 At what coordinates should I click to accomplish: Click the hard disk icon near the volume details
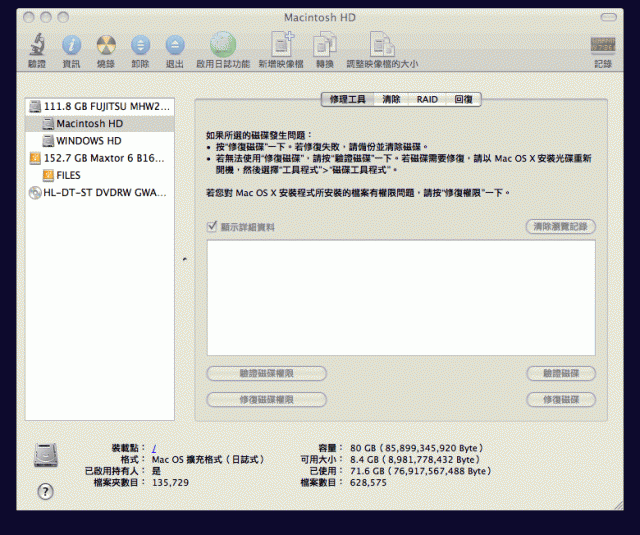(x=46, y=455)
